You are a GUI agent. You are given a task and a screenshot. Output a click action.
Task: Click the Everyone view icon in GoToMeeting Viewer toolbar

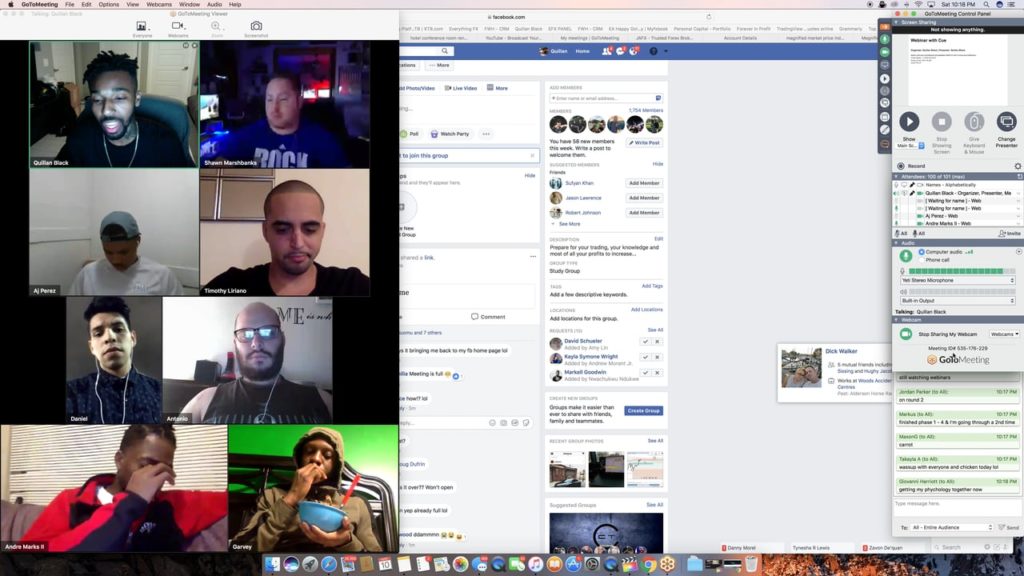(x=141, y=26)
